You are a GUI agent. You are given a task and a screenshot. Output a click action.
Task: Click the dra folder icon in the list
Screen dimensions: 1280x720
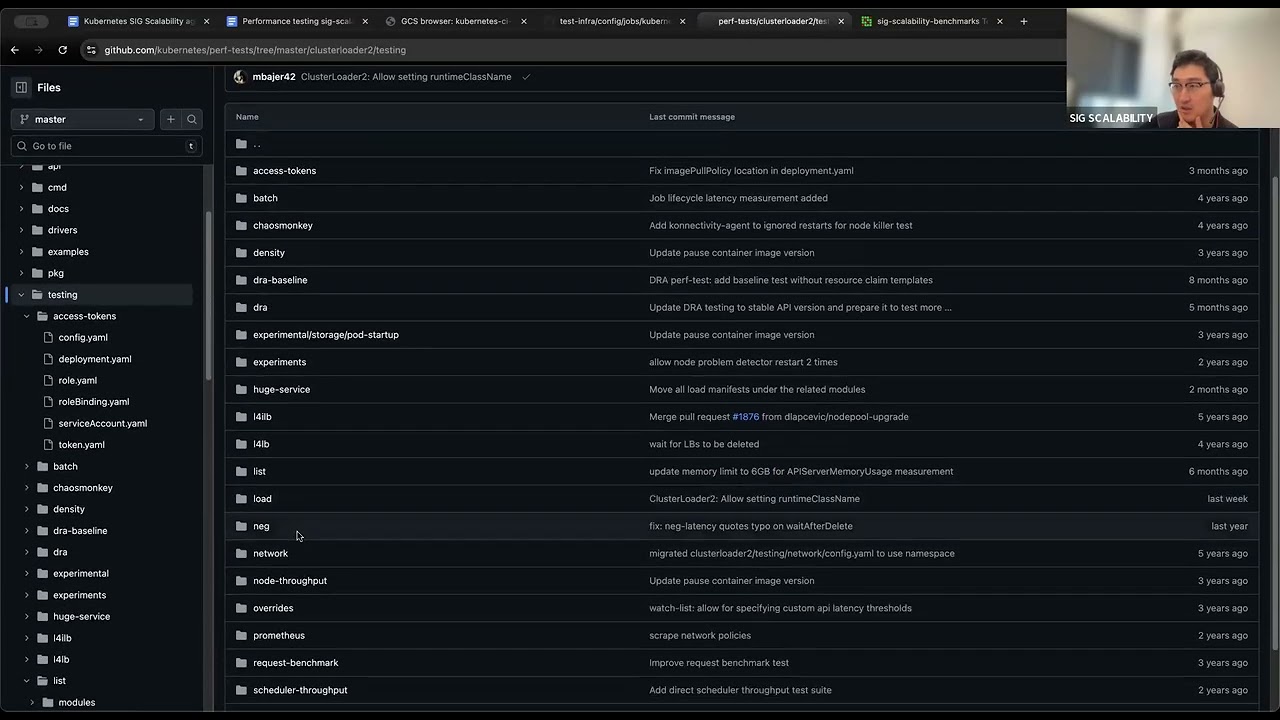(241, 307)
